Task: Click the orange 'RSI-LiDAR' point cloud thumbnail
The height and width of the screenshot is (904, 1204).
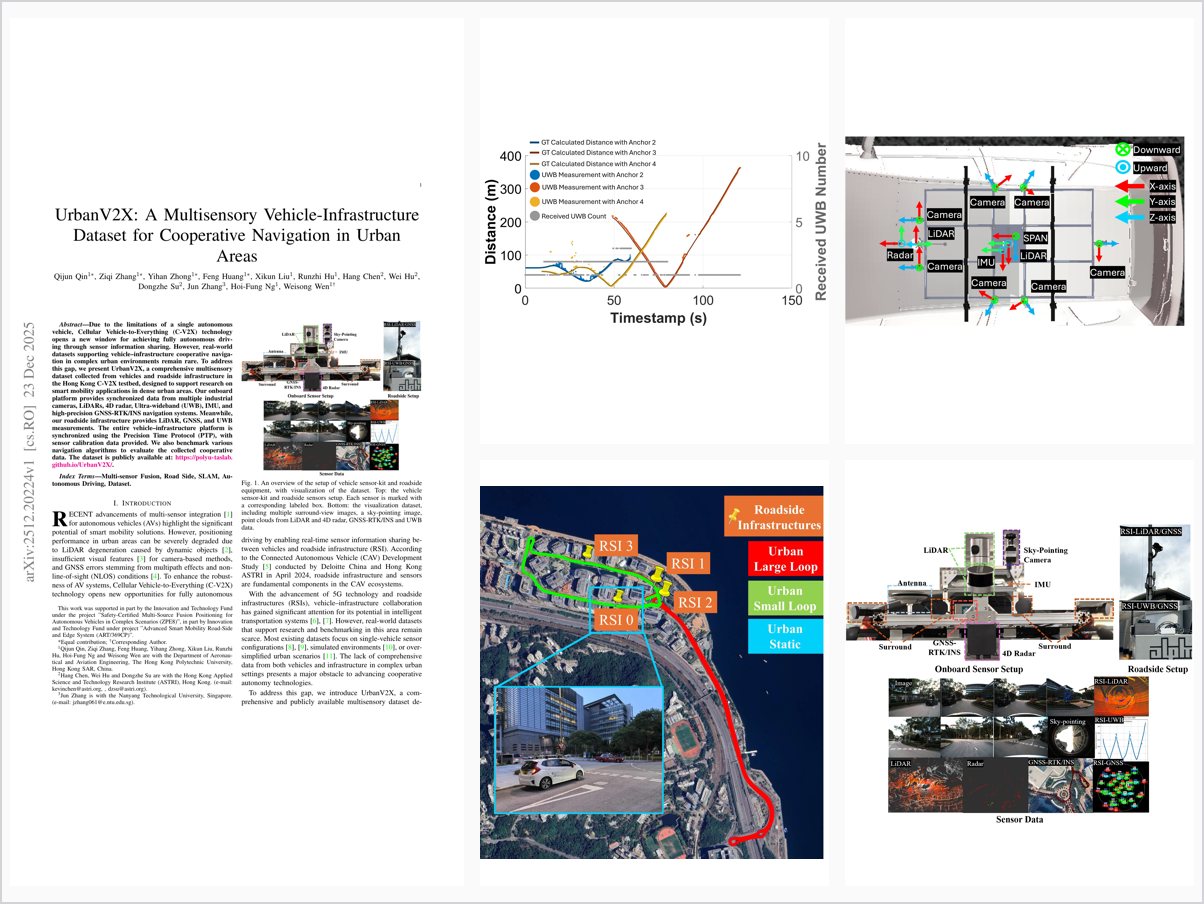Action: point(1121,696)
